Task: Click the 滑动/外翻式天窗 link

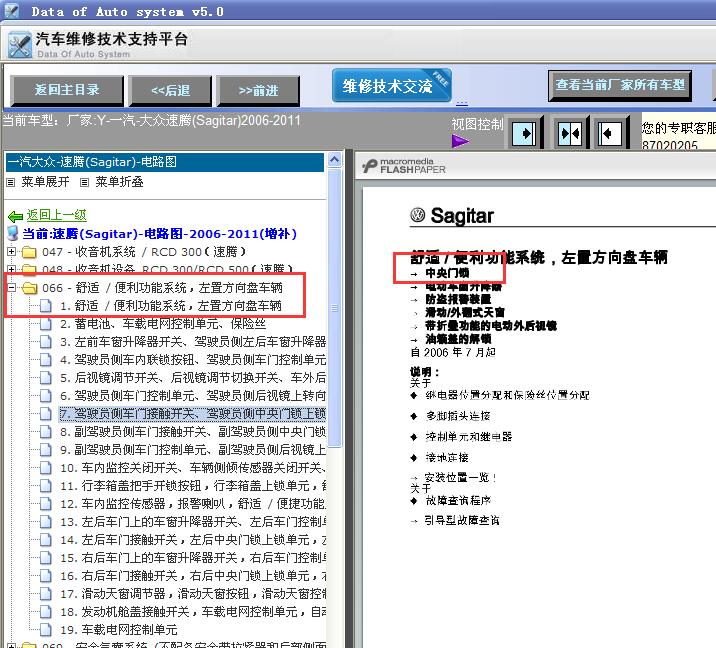Action: [x=465, y=312]
